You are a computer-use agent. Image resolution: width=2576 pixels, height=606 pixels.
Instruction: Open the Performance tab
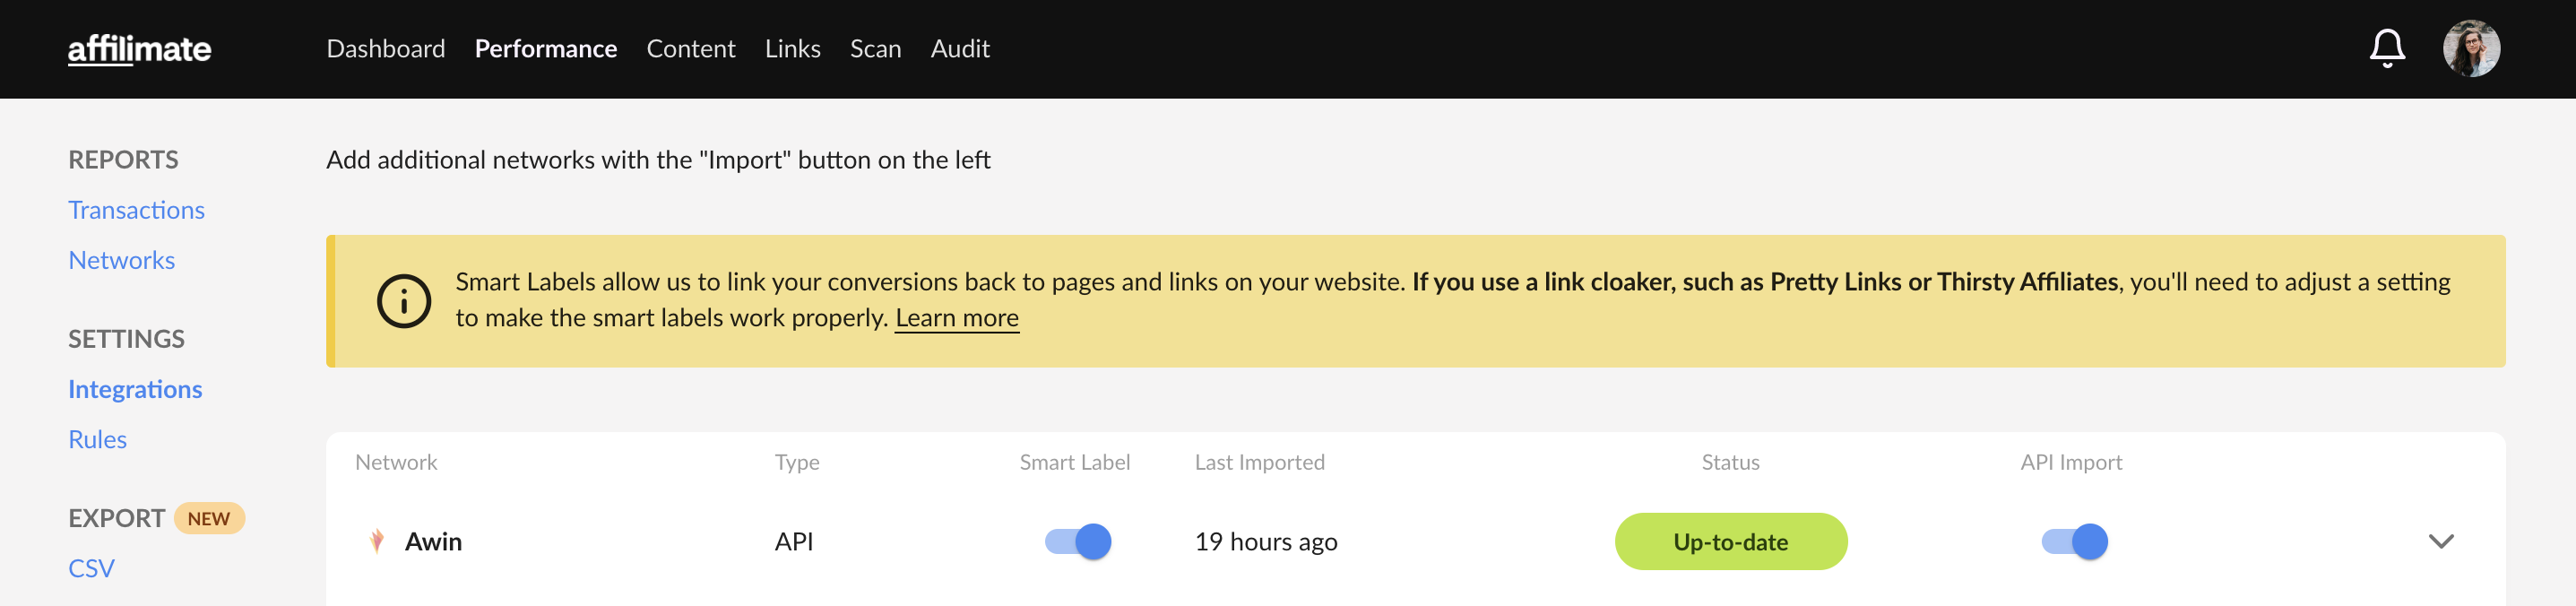(545, 49)
